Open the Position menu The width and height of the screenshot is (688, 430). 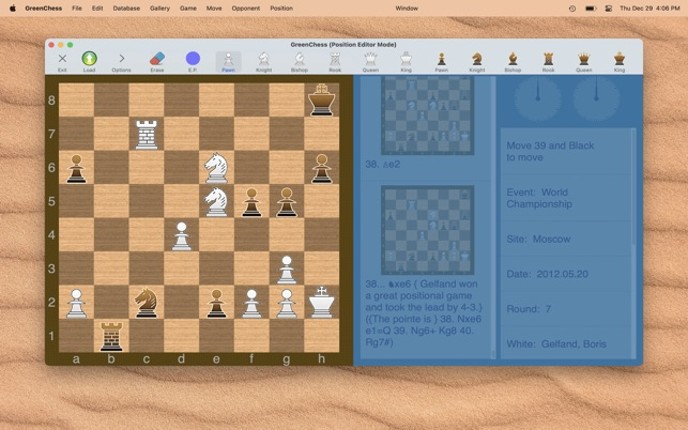pos(281,8)
